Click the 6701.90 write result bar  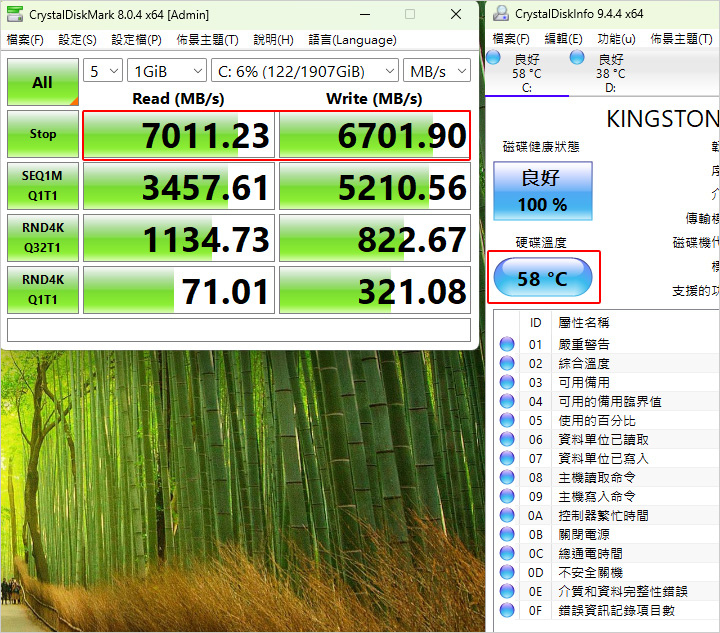375,135
